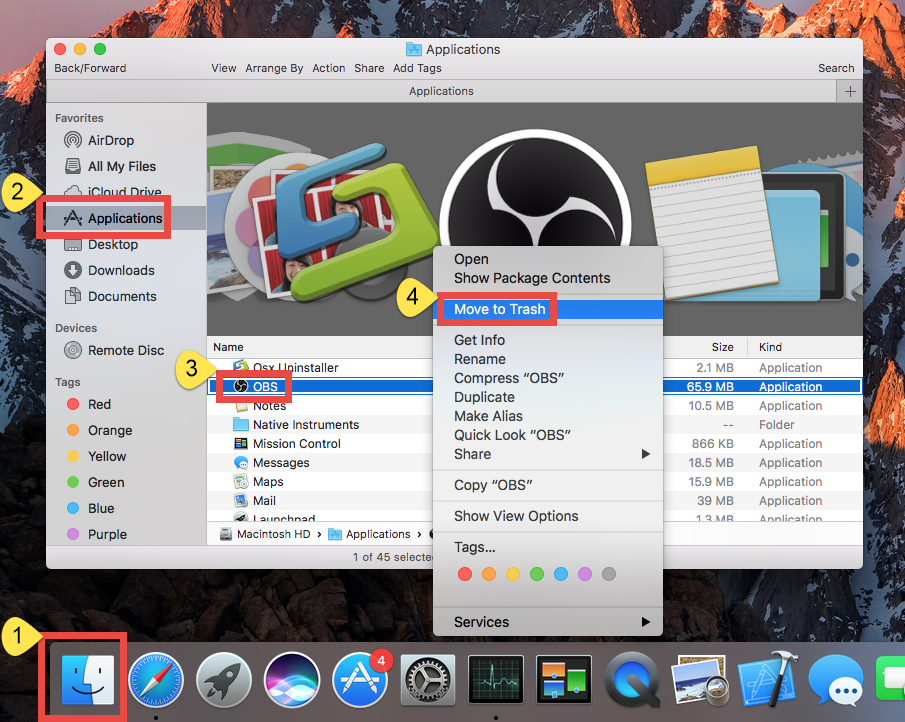Open Safari from the Dock
This screenshot has height=722, width=905.
tap(155, 679)
